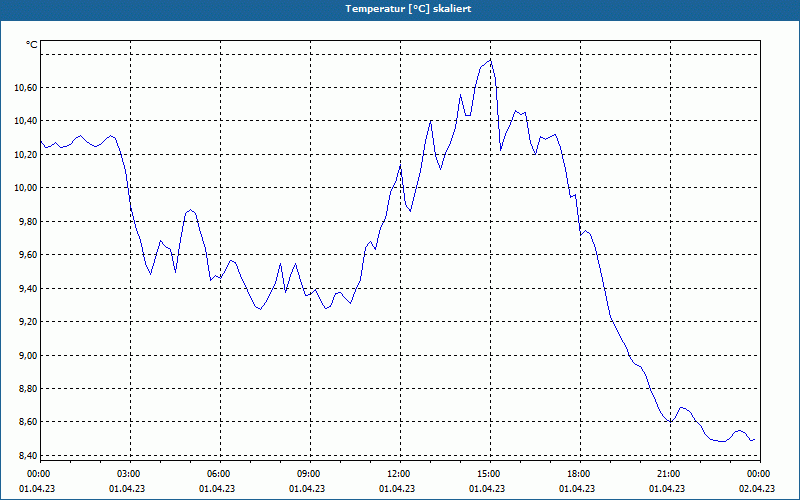The image size is (800, 500).
Task: Select the '01.04.23' date under 03:00
Action: point(127,489)
